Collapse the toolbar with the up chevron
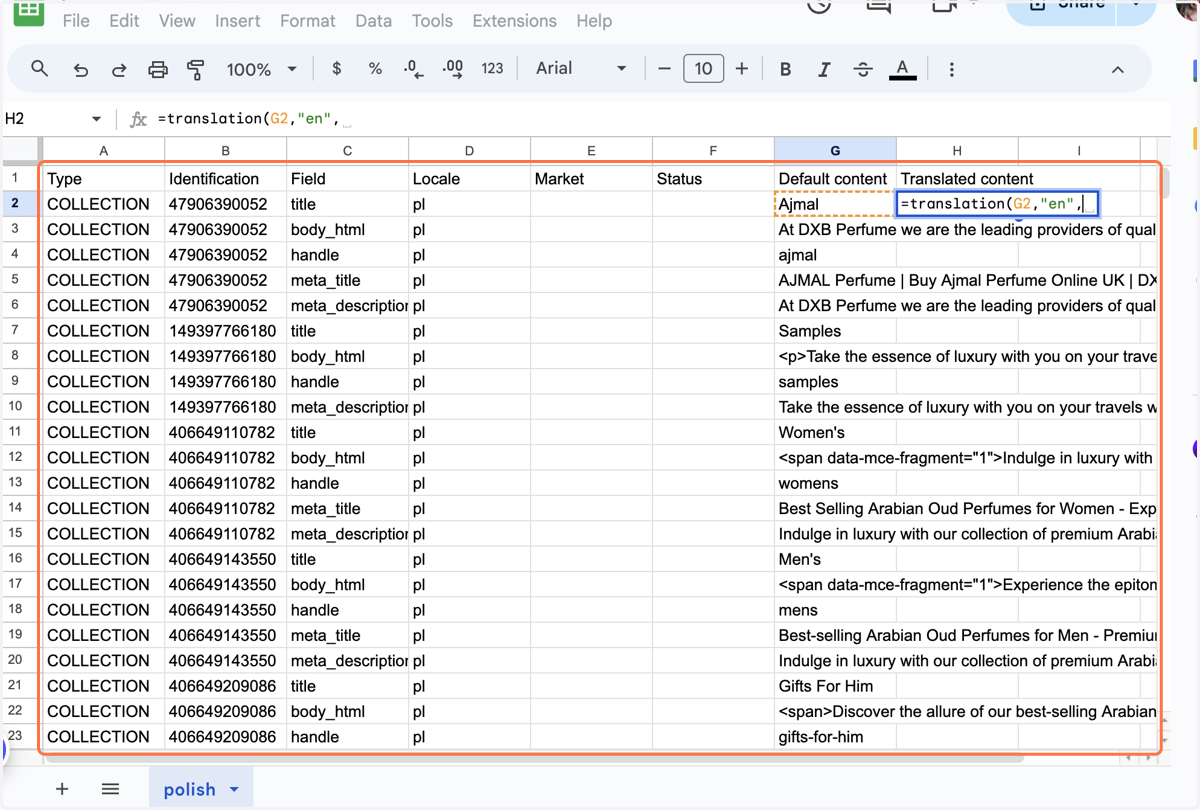This screenshot has height=810, width=1200. pos(1118,69)
